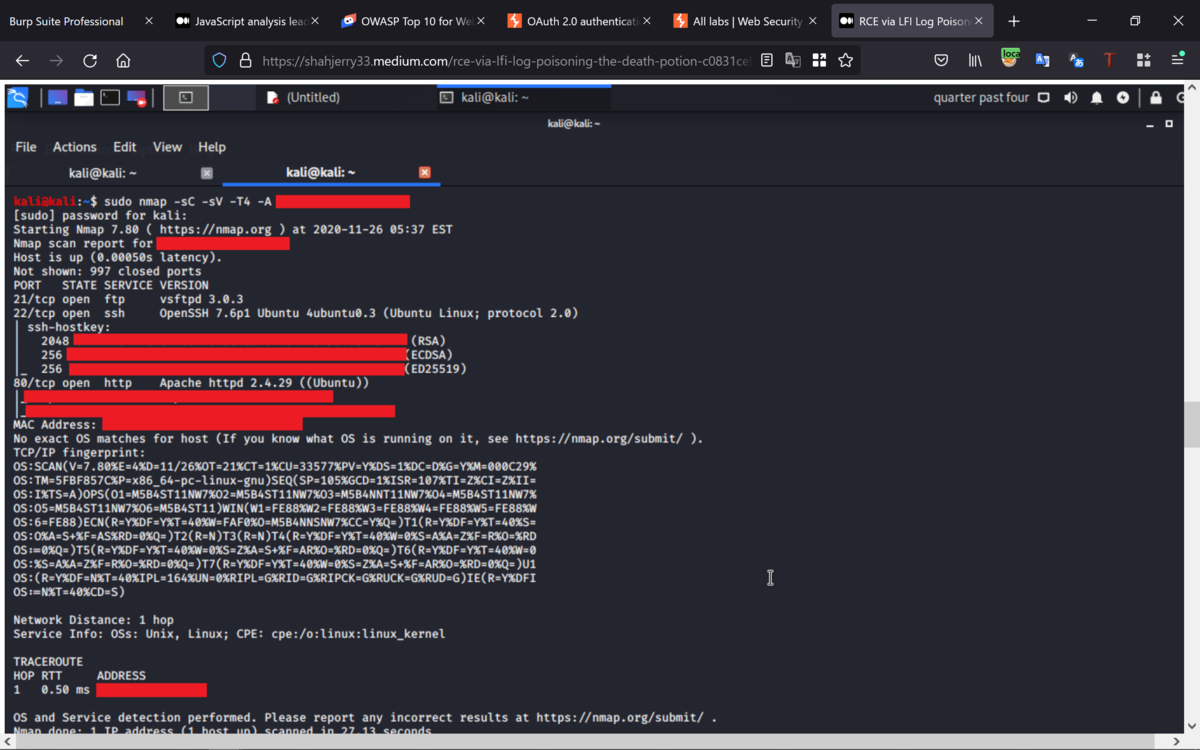This screenshot has width=1200, height=750.
Task: Click 'Not shown: 997 closed ports' line
Action: point(107,271)
